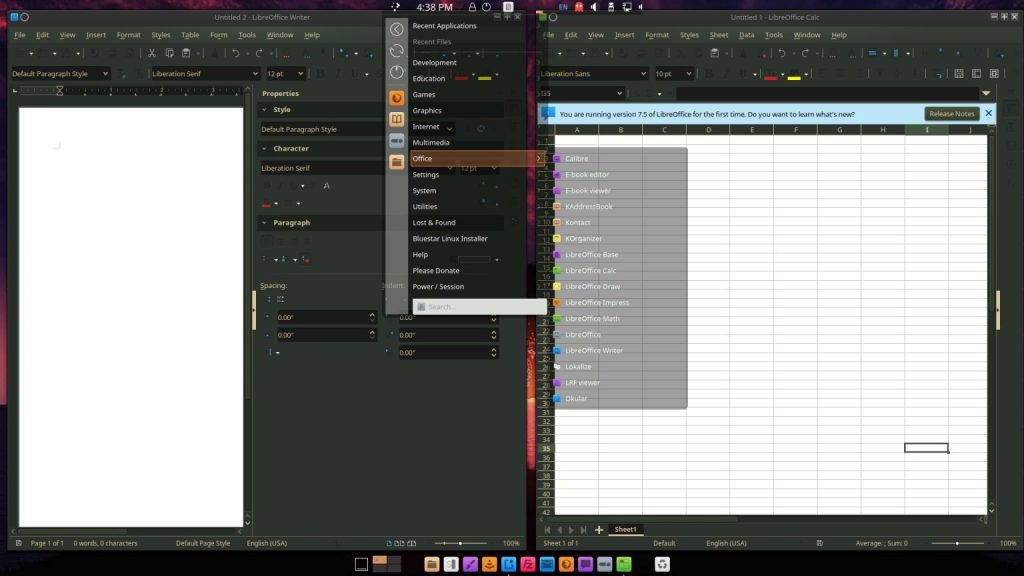1024x576 pixels.
Task: Close the release notes info bar
Action: point(988,114)
